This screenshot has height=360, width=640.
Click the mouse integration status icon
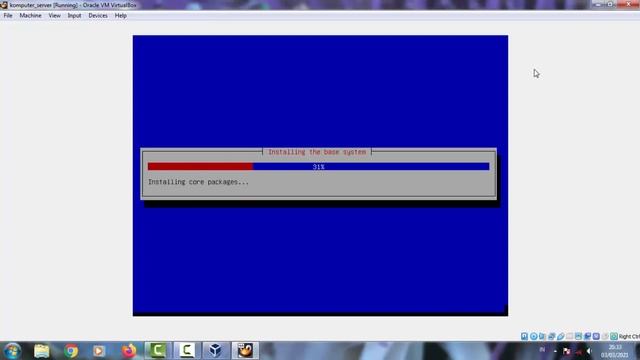(605, 336)
